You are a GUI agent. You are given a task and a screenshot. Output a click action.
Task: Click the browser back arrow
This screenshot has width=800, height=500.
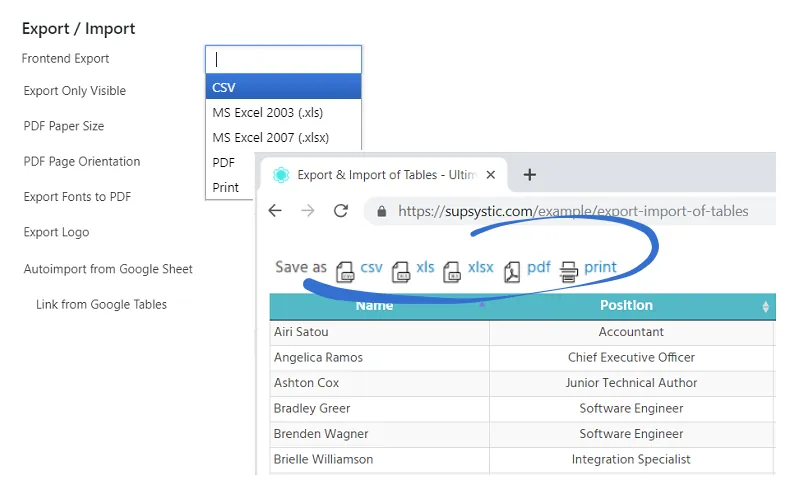click(x=275, y=211)
